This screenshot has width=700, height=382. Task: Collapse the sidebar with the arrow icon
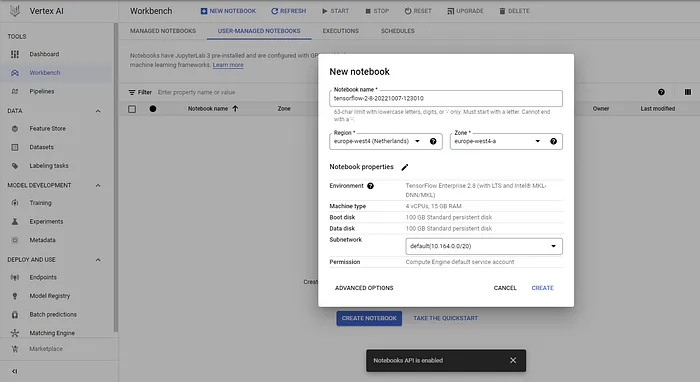pos(15,371)
